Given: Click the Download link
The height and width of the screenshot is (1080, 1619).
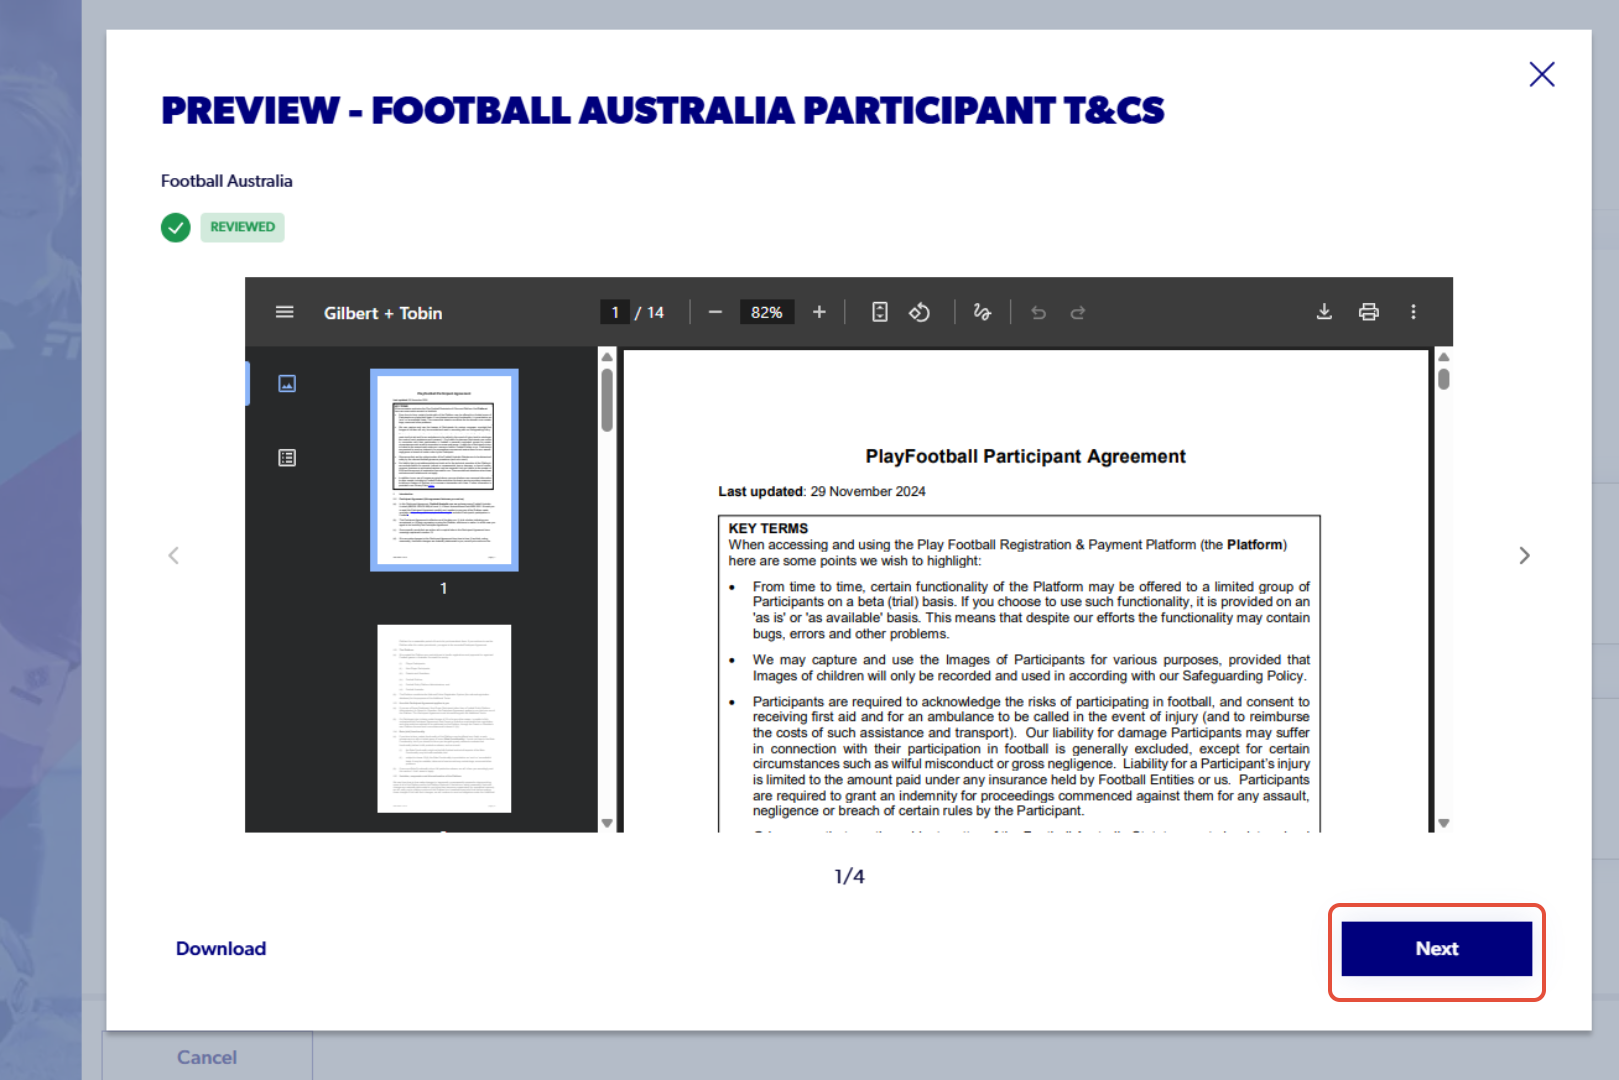Looking at the screenshot, I should click(221, 949).
